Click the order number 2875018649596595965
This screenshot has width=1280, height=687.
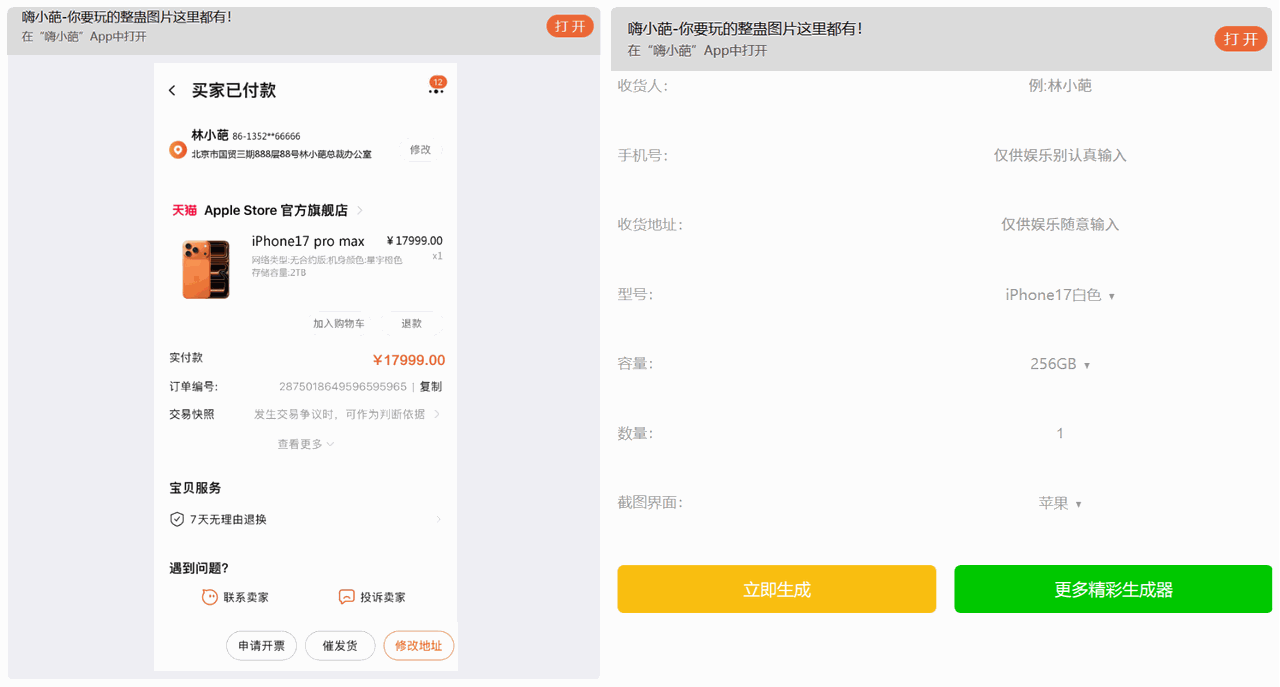coord(343,387)
